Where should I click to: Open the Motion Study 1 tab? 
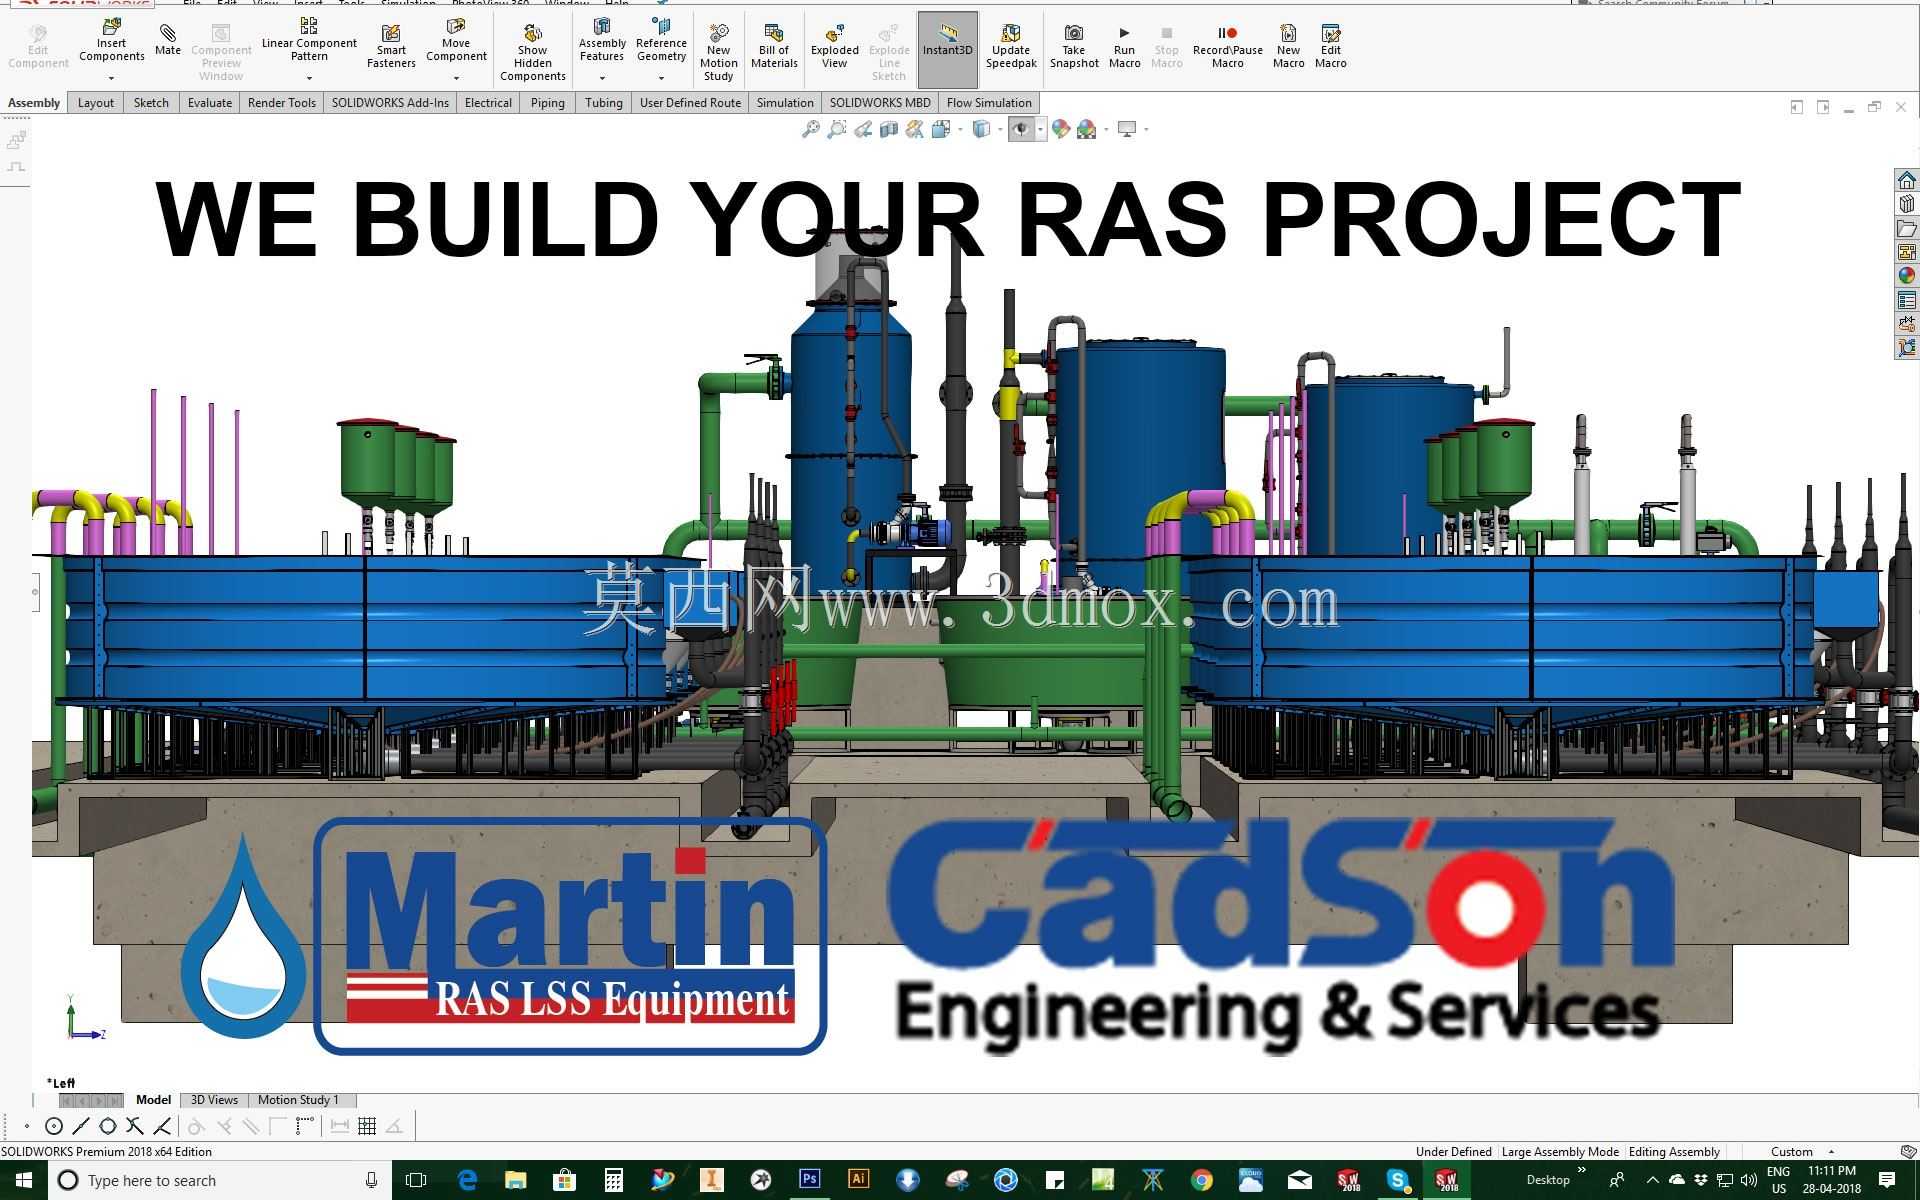(298, 1100)
